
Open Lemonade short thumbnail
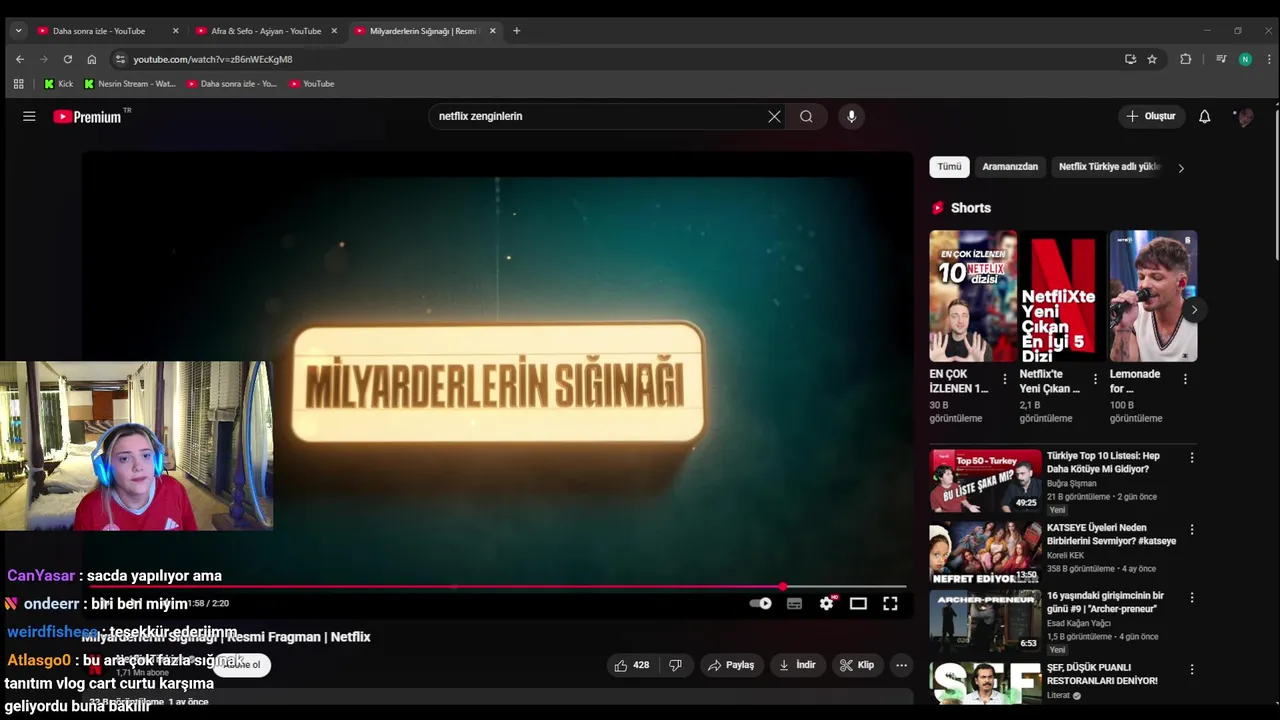click(1153, 296)
